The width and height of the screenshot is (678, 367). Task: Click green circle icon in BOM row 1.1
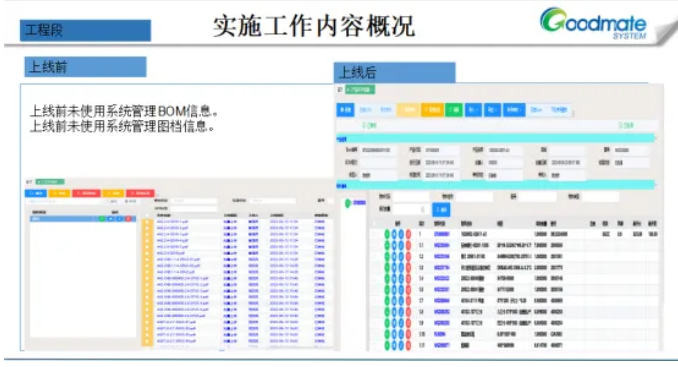387,246
